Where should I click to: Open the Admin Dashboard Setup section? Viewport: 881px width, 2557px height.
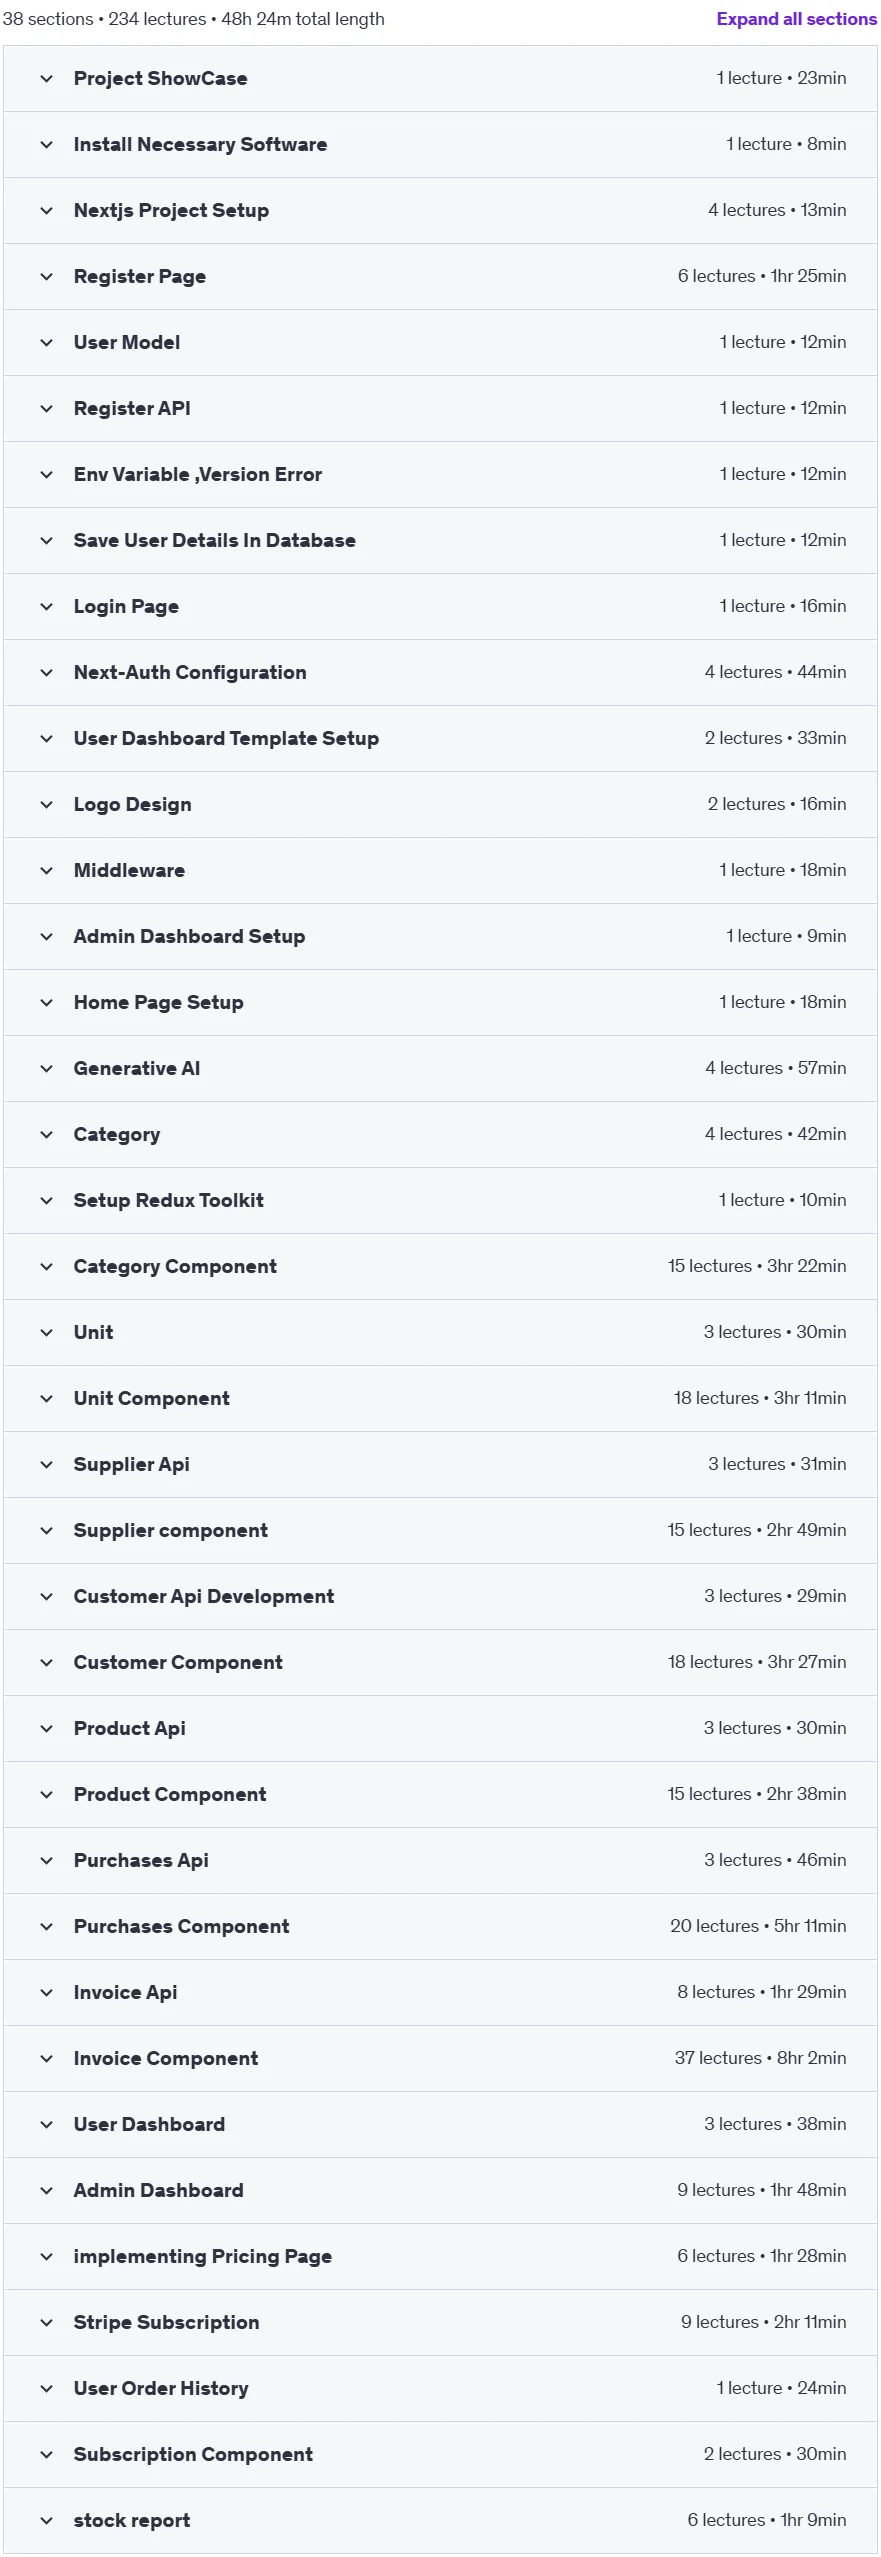(440, 937)
